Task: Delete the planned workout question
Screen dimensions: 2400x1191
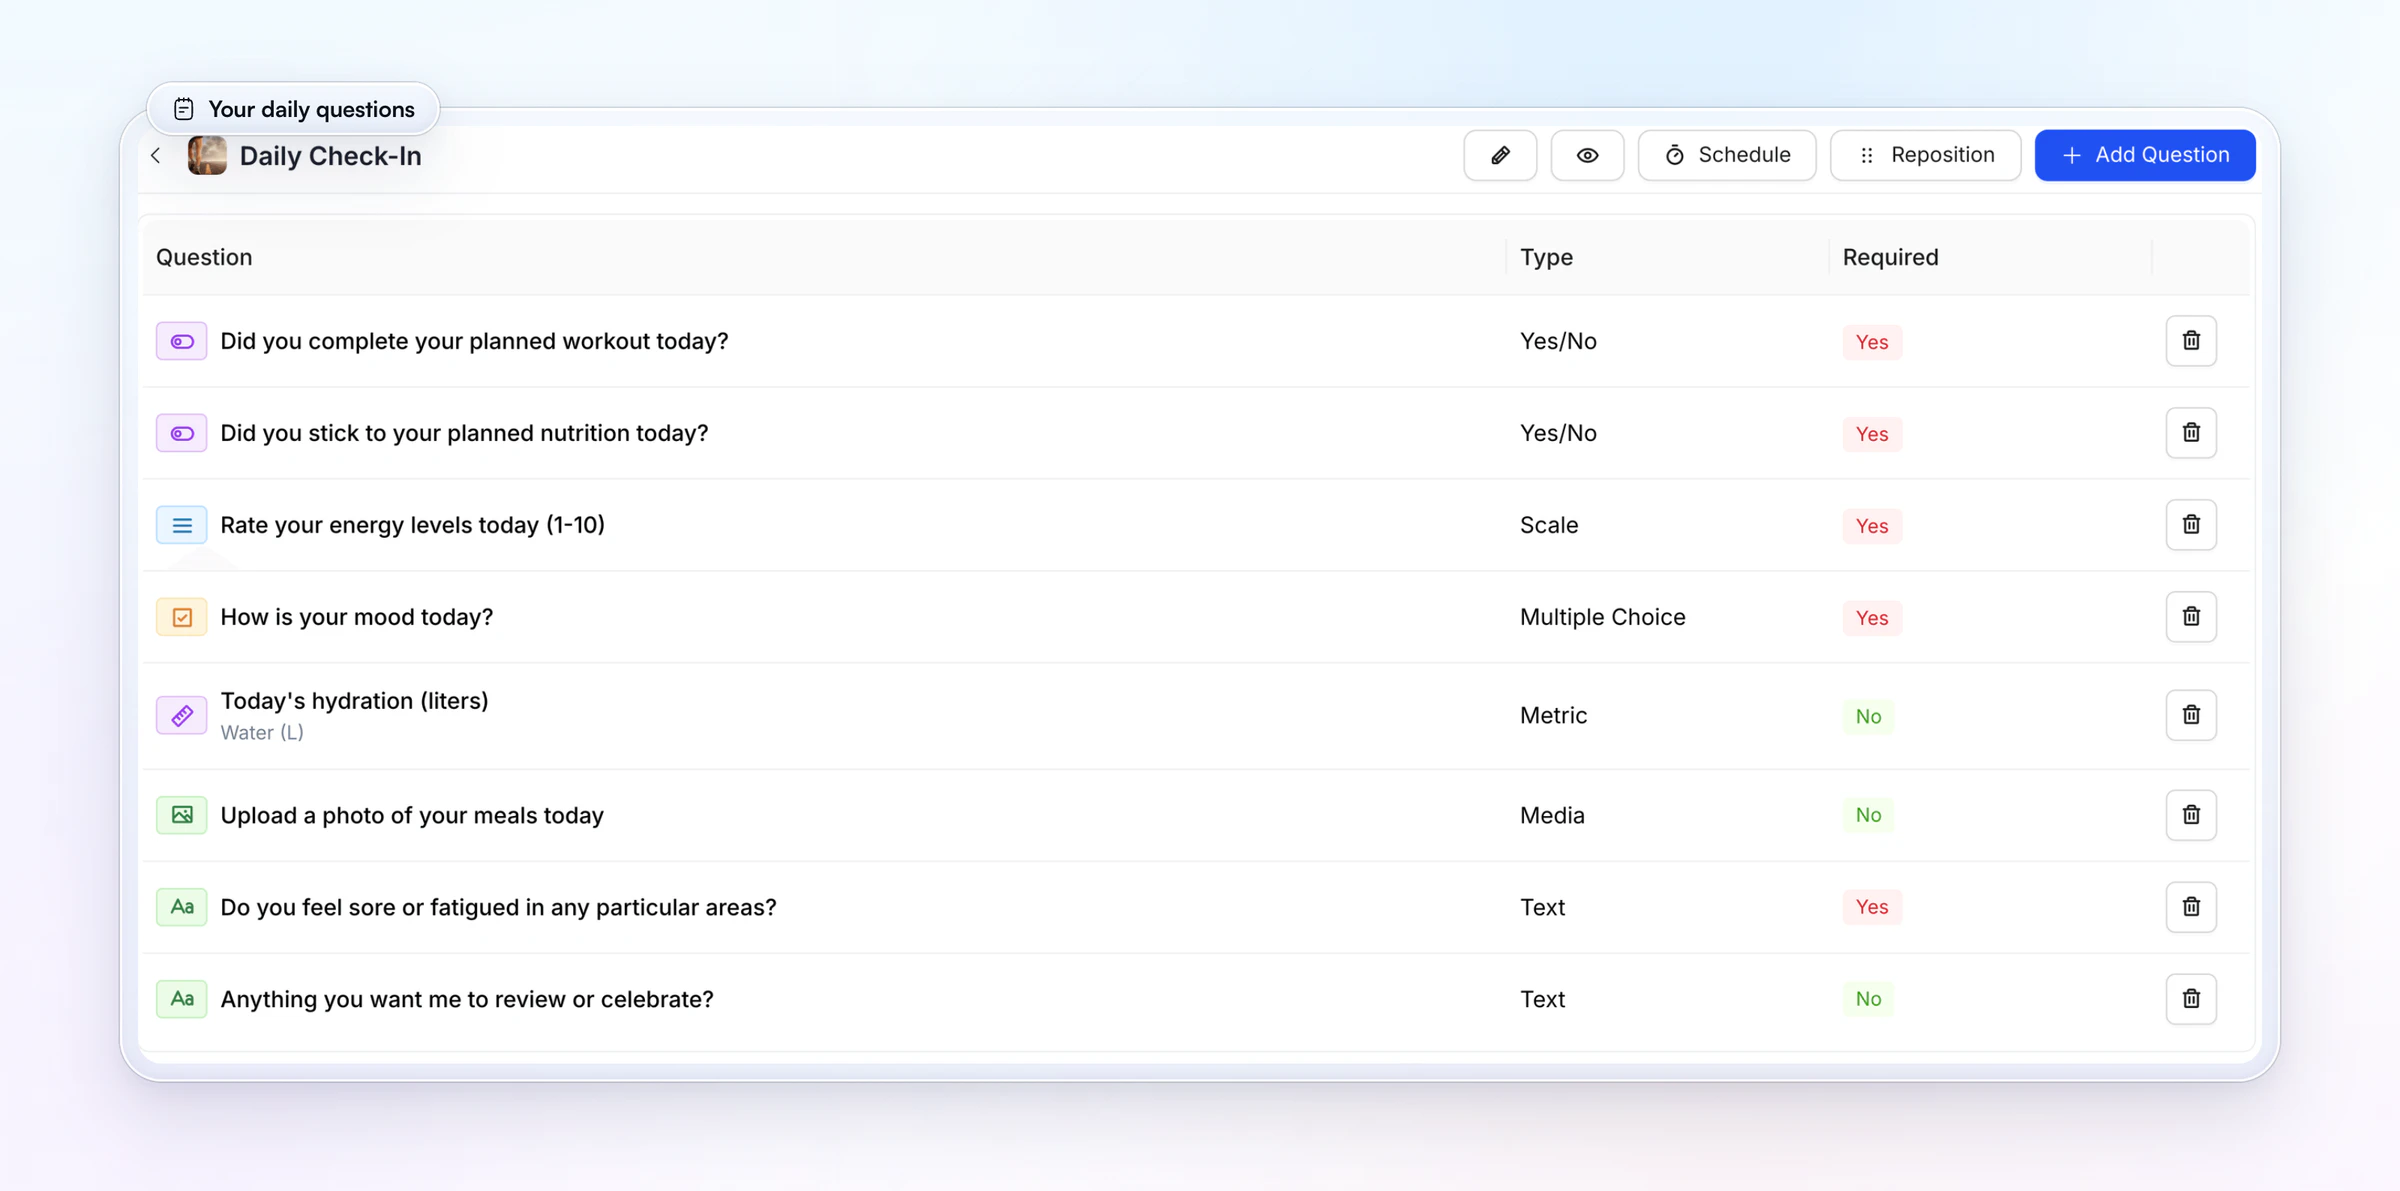Action: tap(2191, 341)
